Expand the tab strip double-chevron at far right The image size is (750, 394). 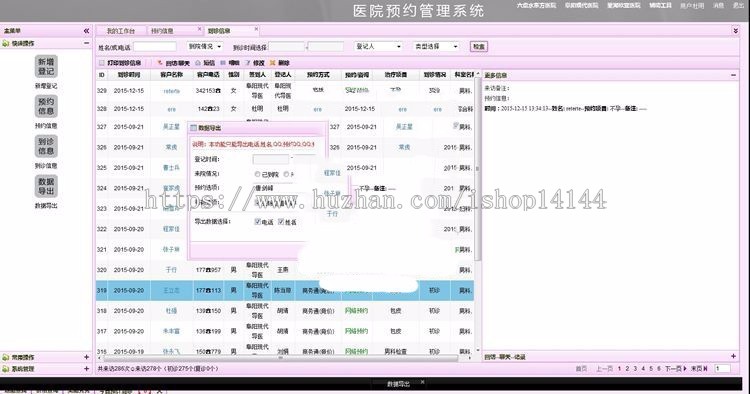tap(735, 31)
